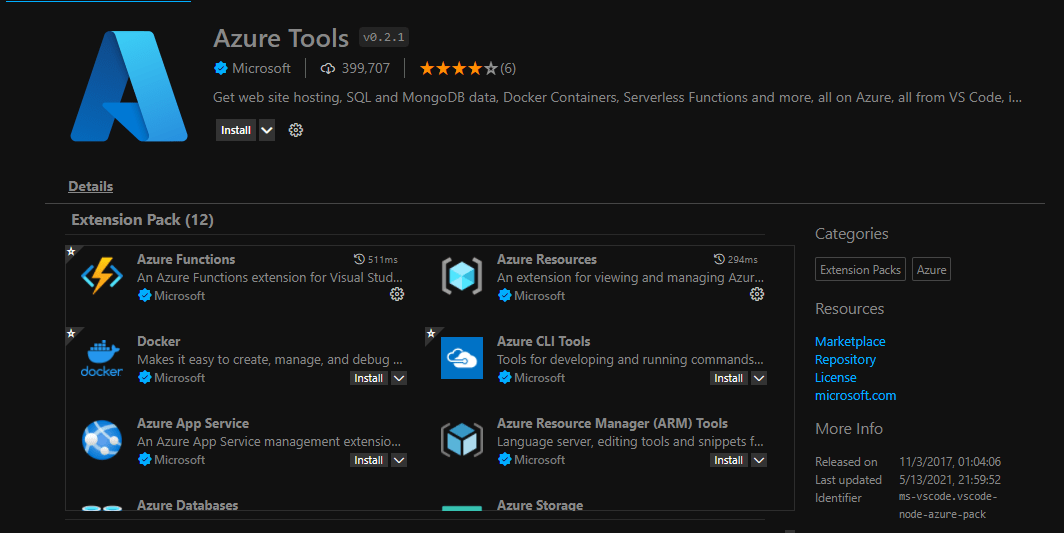Click the verified badge beside Docker's Microsoft publisher
Viewport: 1064px width, 533px height.
tap(145, 378)
